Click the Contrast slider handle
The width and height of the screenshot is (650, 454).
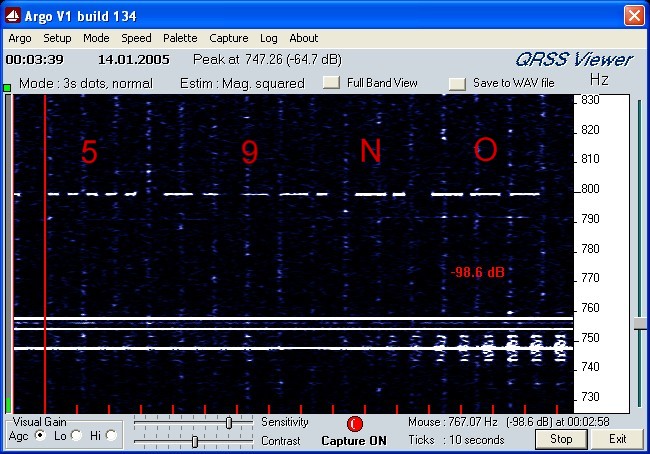click(194, 441)
